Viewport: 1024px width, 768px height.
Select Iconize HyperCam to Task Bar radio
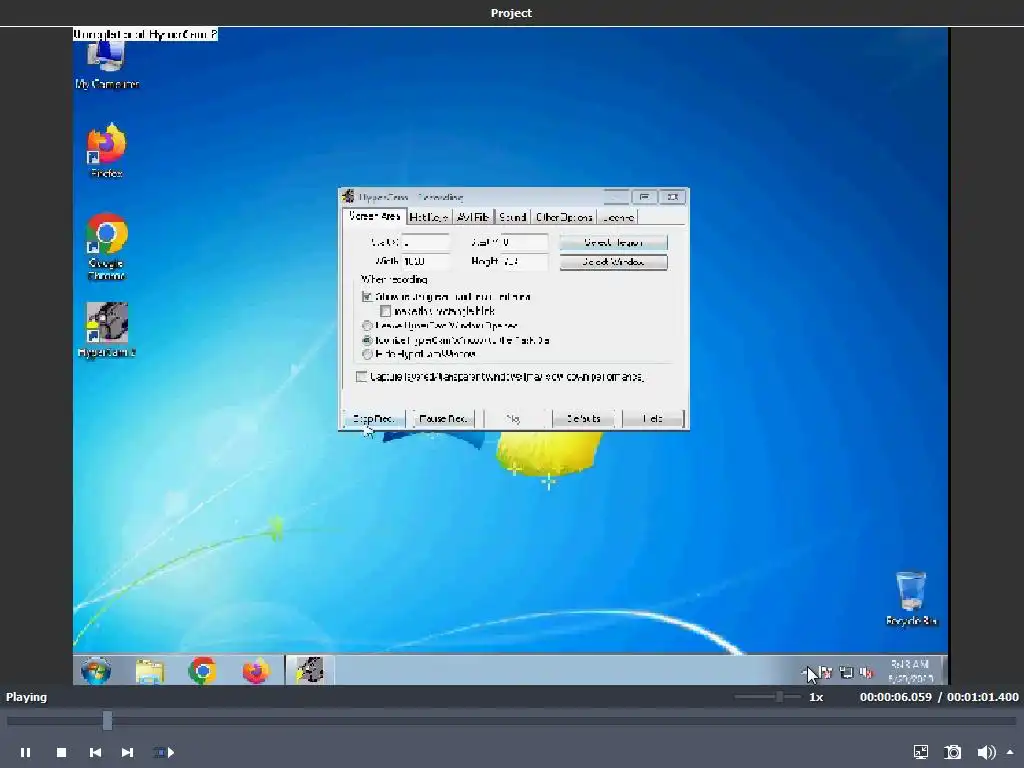click(x=367, y=340)
